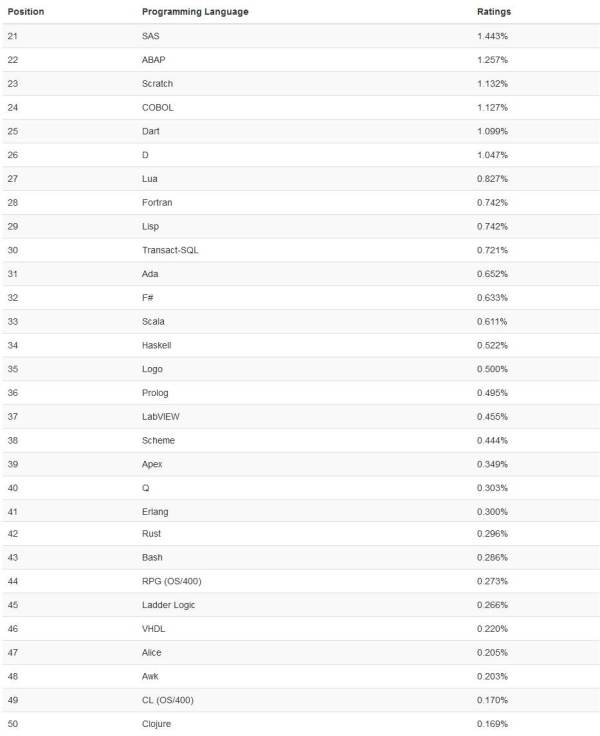The image size is (600, 736).
Task: Select the Scratch row label
Action: tap(158, 84)
